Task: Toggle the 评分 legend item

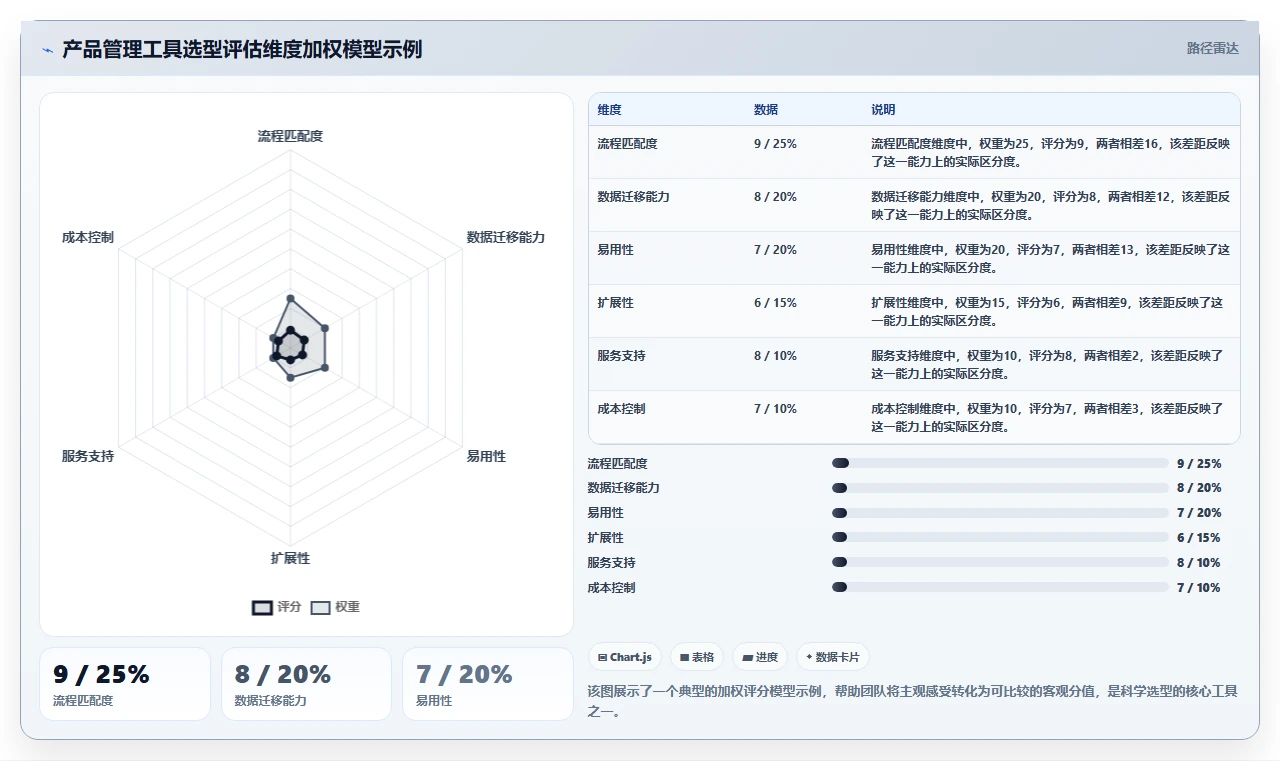Action: (x=277, y=607)
